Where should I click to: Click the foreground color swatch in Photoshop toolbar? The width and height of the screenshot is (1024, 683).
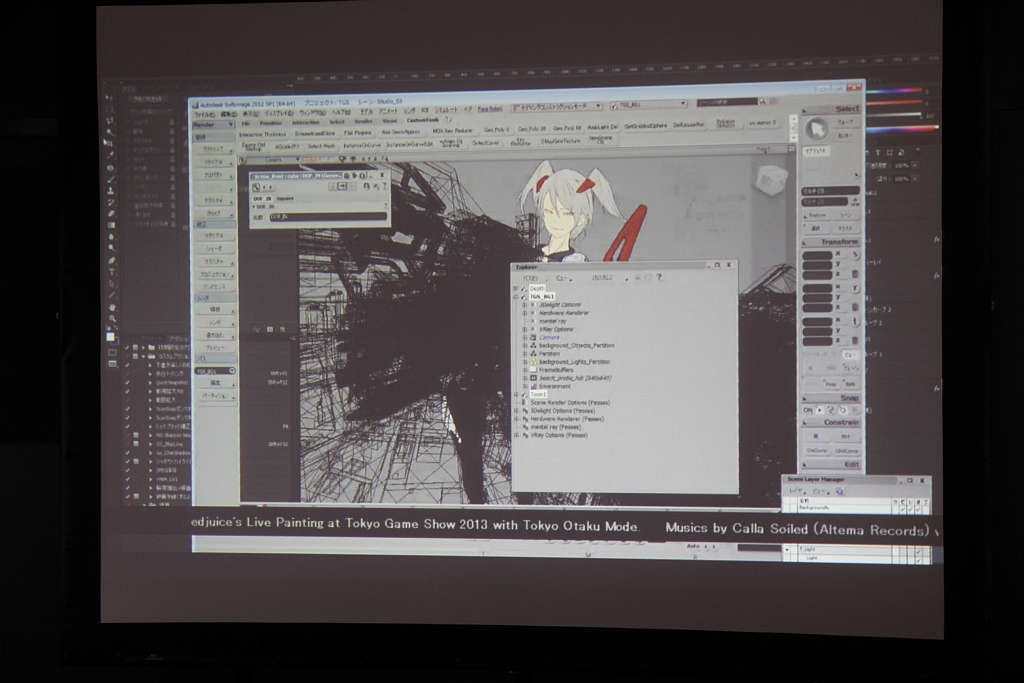point(111,337)
